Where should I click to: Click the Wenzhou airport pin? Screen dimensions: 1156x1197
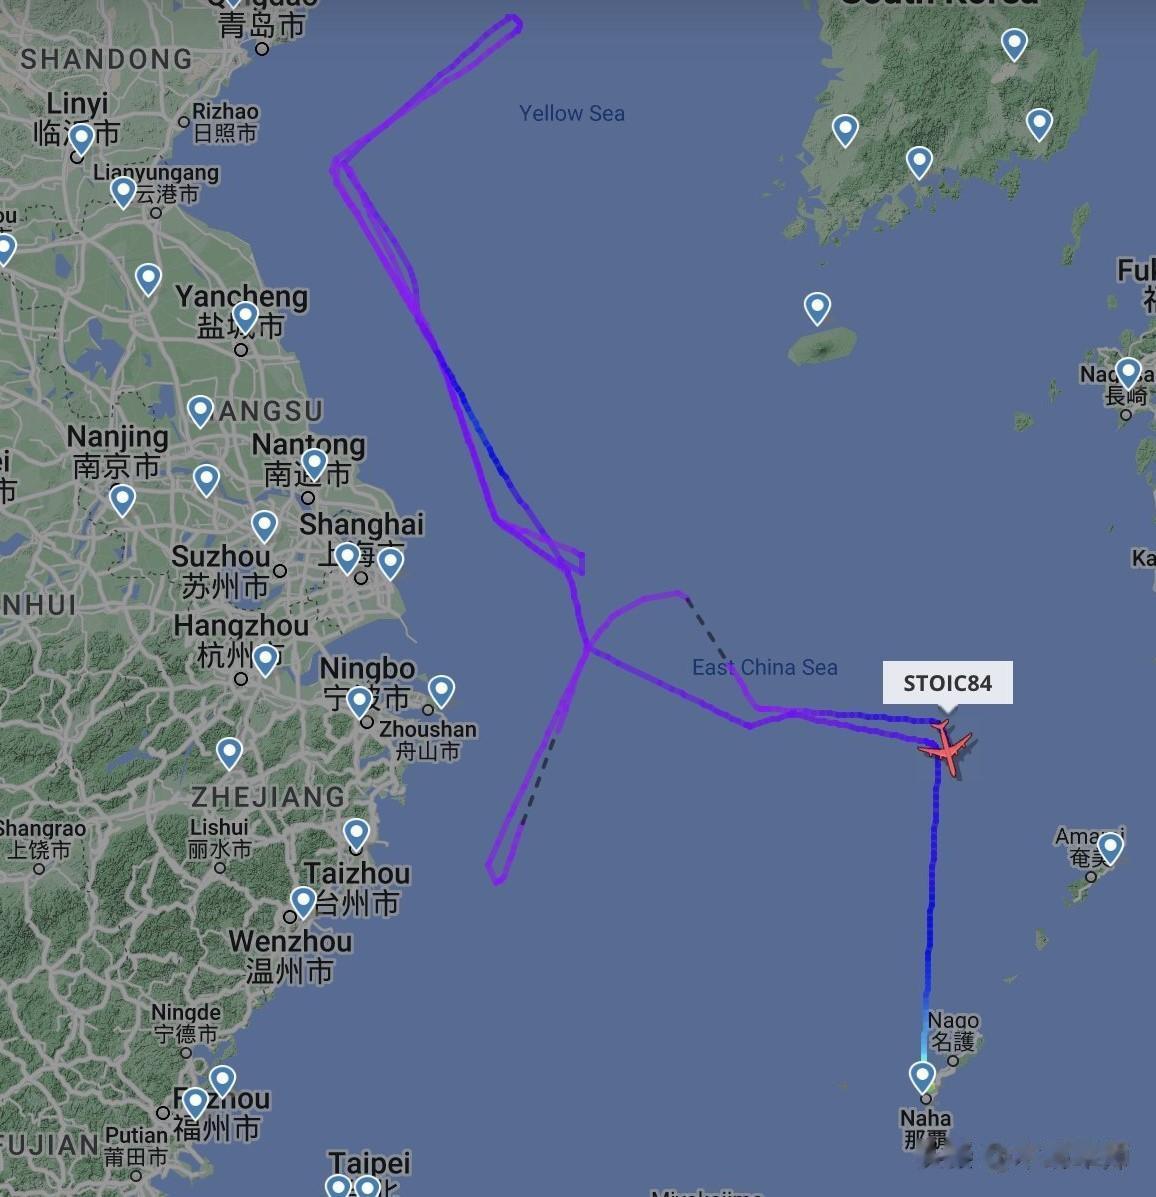pyautogui.click(x=303, y=902)
